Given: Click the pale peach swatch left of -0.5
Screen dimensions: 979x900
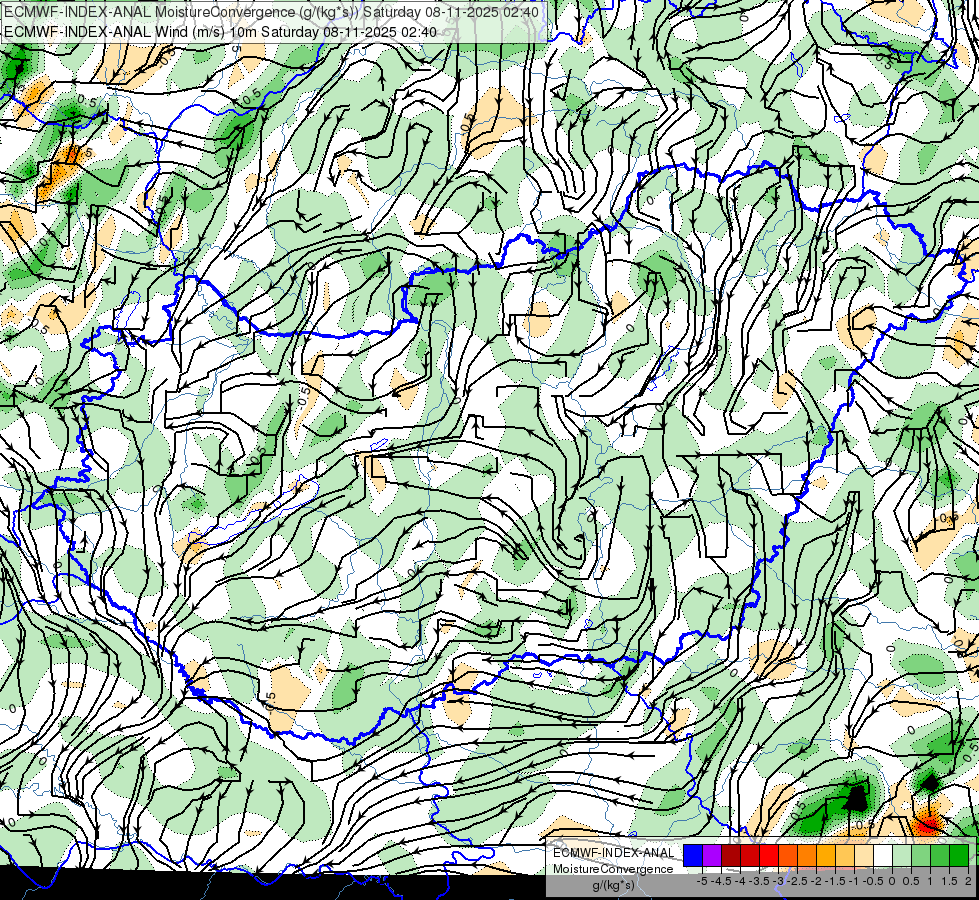Looking at the screenshot, I should click(864, 856).
